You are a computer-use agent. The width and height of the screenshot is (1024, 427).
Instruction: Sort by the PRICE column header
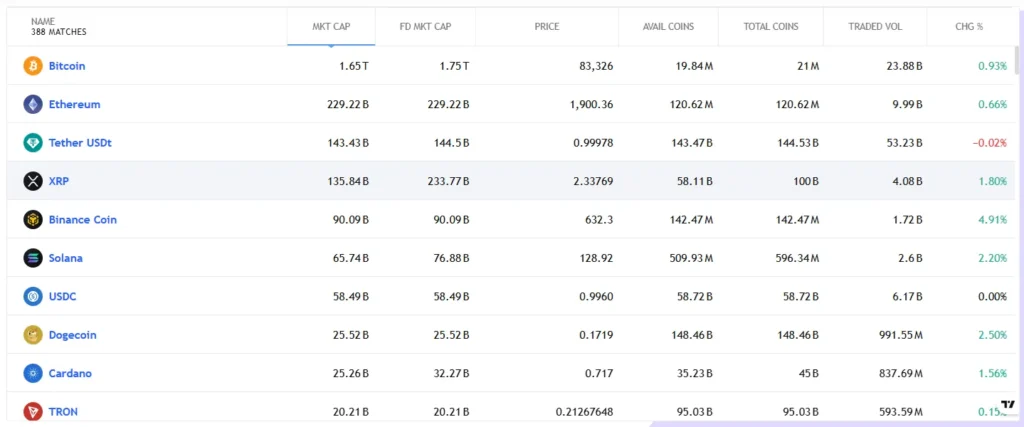pyautogui.click(x=547, y=27)
